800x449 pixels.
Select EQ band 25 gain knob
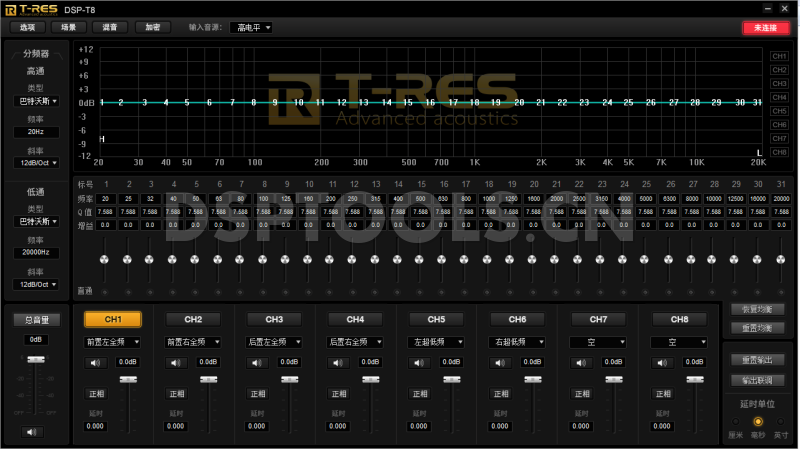[644, 260]
